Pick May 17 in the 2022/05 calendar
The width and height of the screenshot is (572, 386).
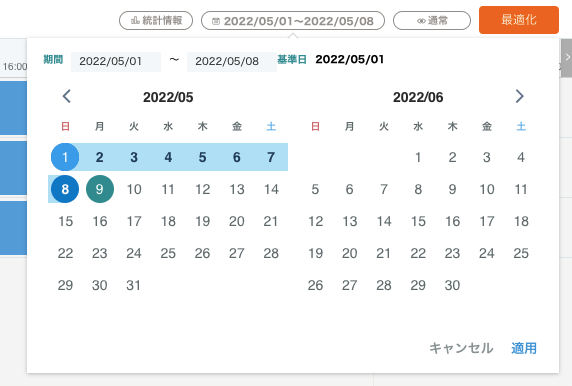(x=134, y=221)
